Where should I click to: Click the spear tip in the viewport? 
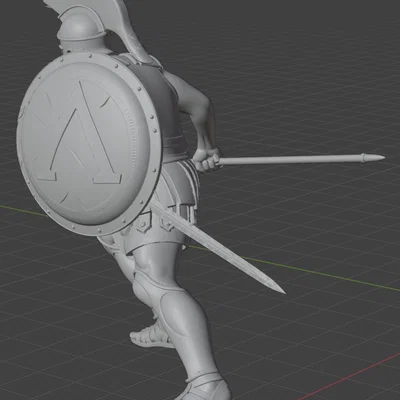[373, 157]
